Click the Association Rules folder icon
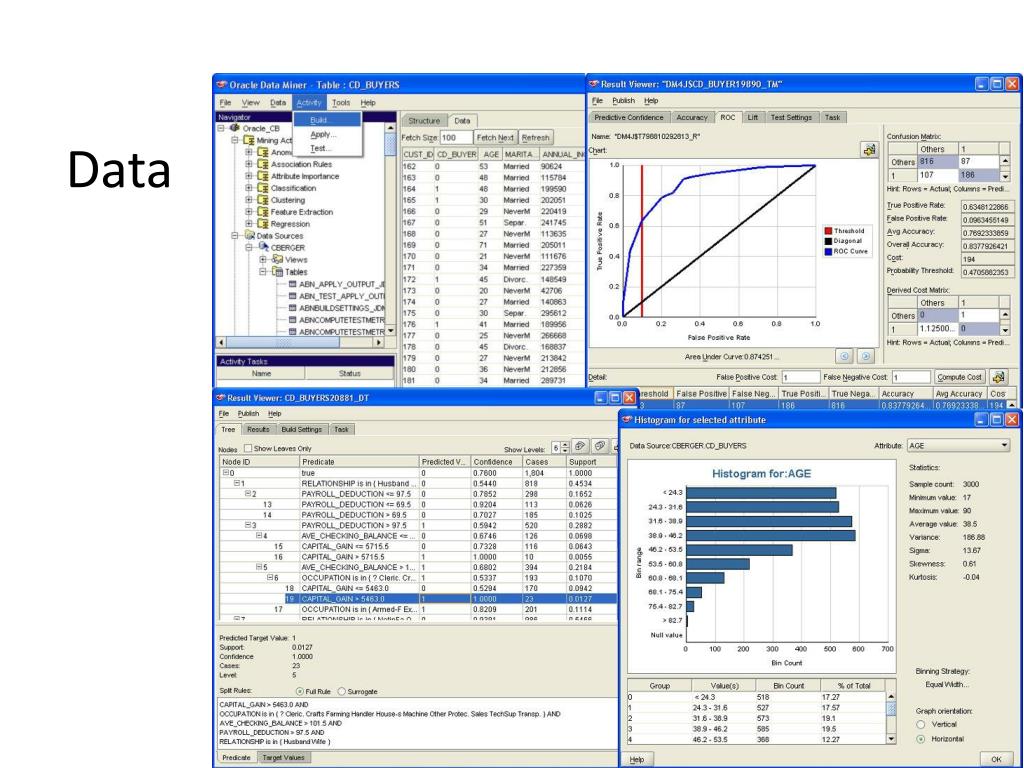The height and width of the screenshot is (768, 1024). (263, 164)
